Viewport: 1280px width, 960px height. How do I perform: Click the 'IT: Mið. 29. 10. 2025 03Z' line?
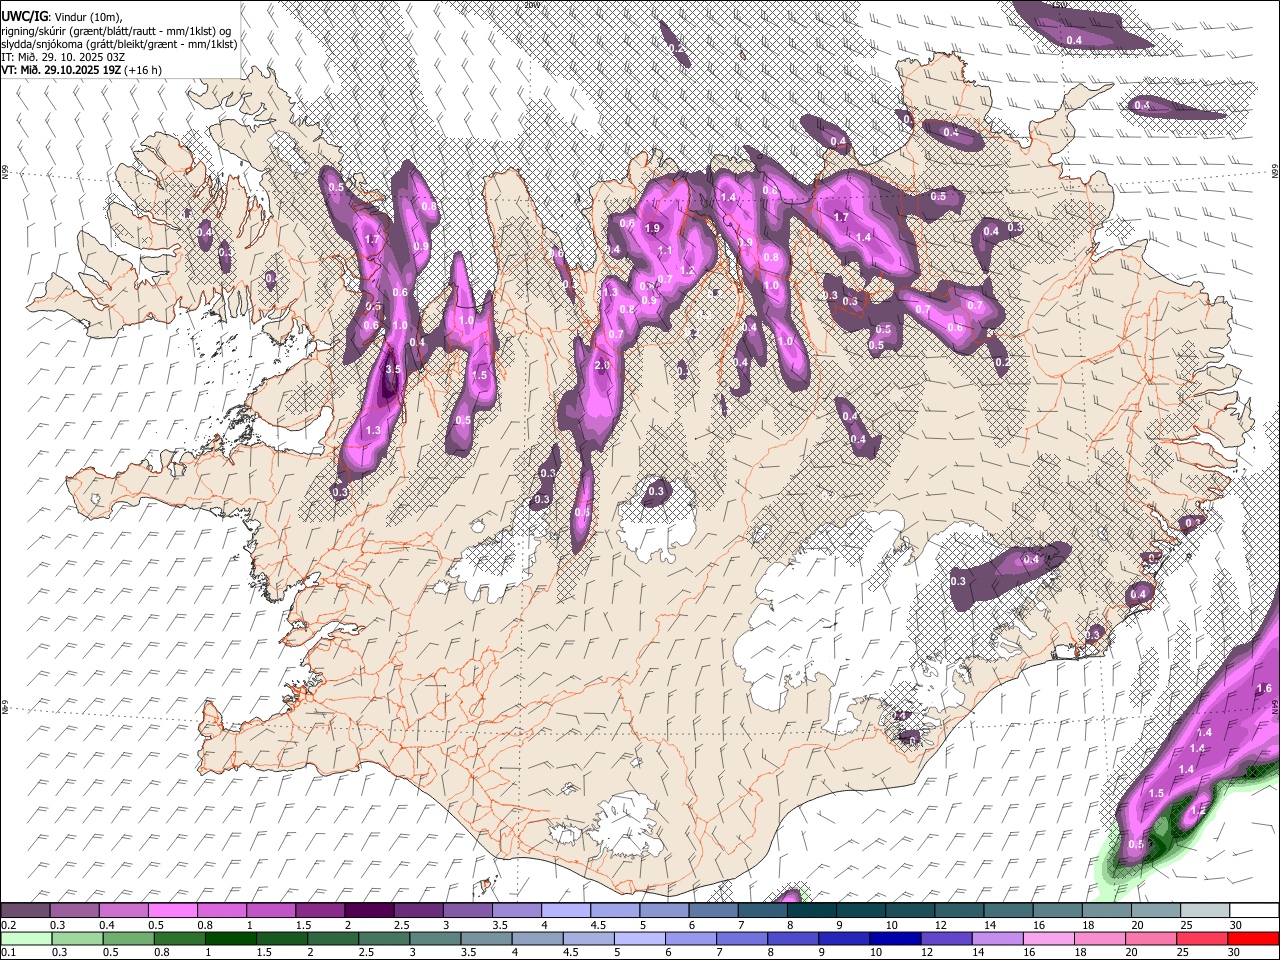pos(63,57)
